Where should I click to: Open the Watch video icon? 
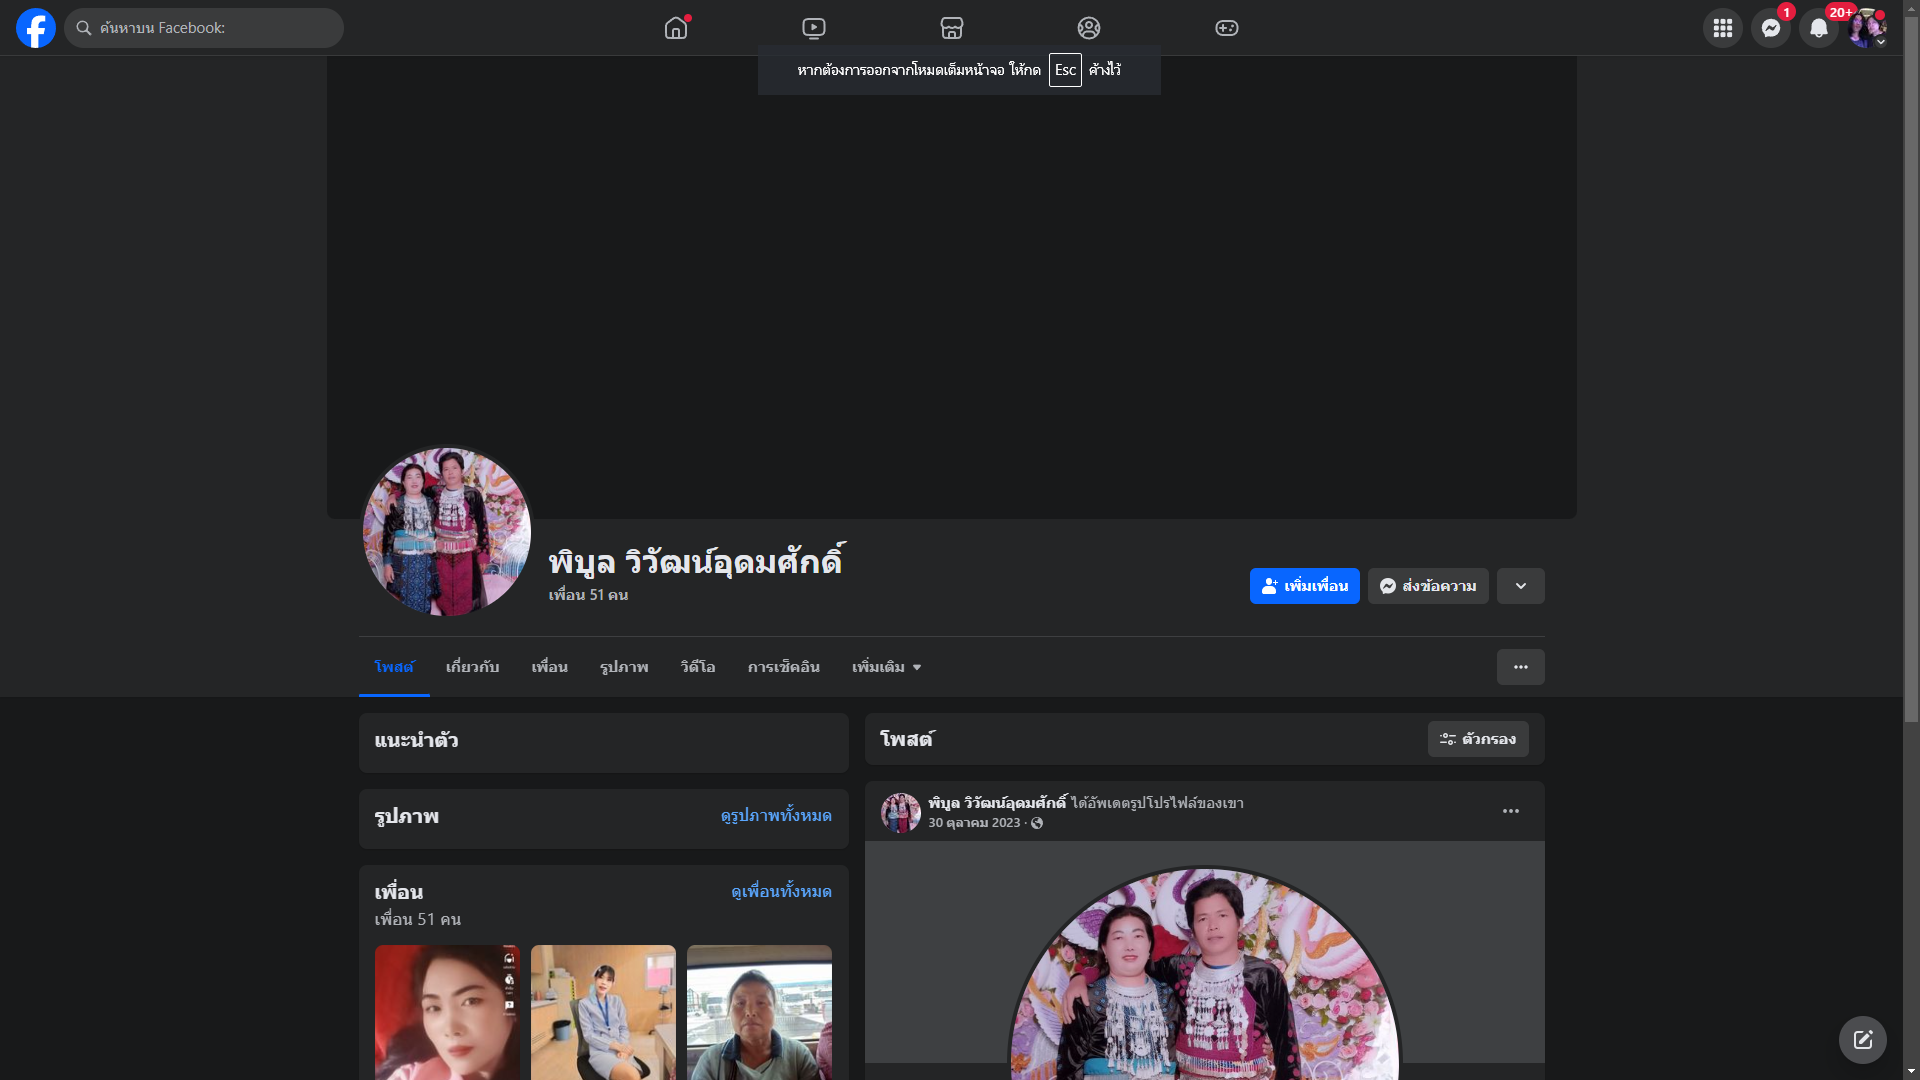(814, 28)
